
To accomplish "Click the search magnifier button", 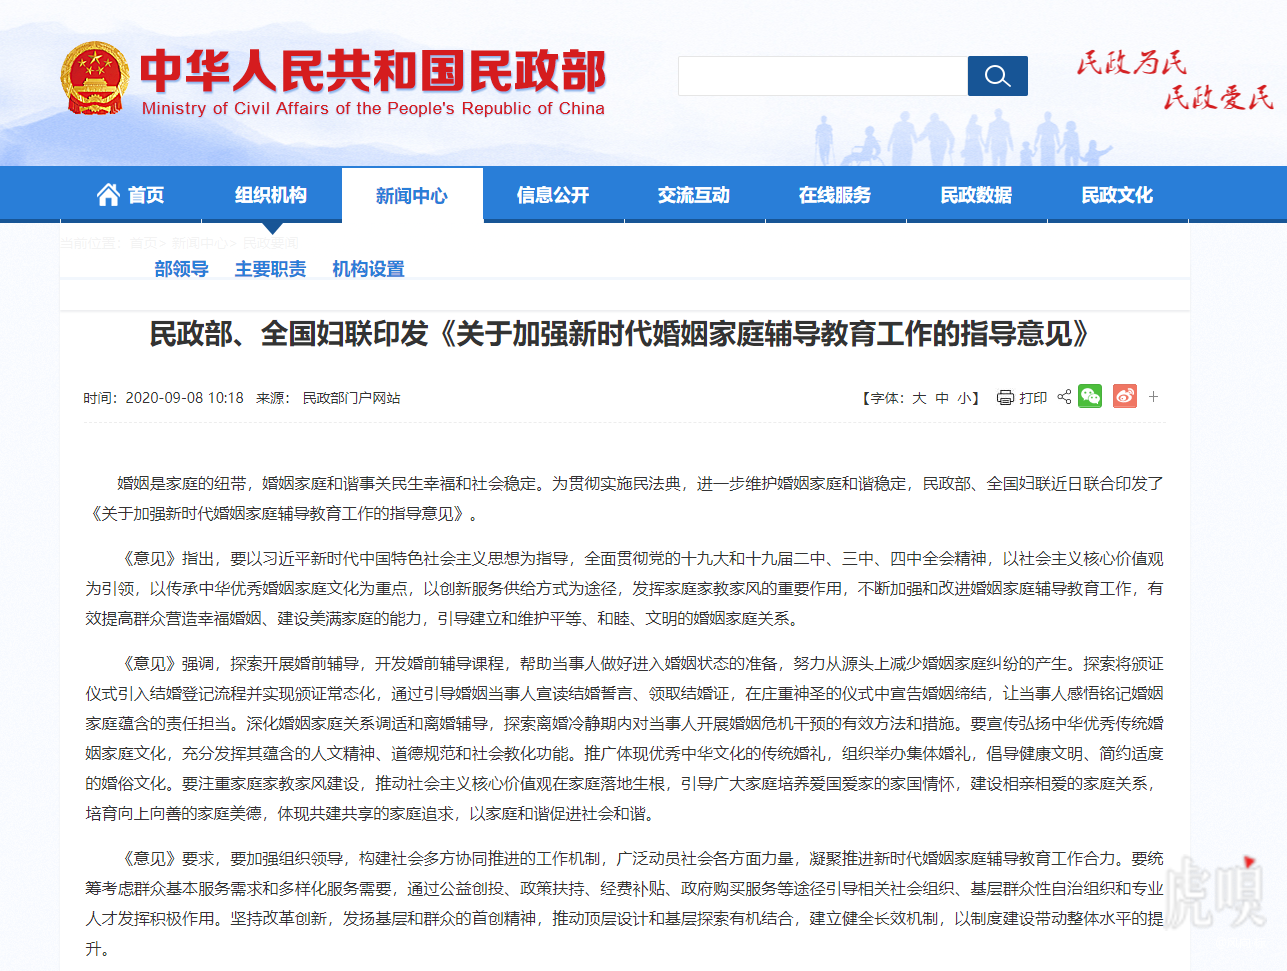I will coord(997,76).
